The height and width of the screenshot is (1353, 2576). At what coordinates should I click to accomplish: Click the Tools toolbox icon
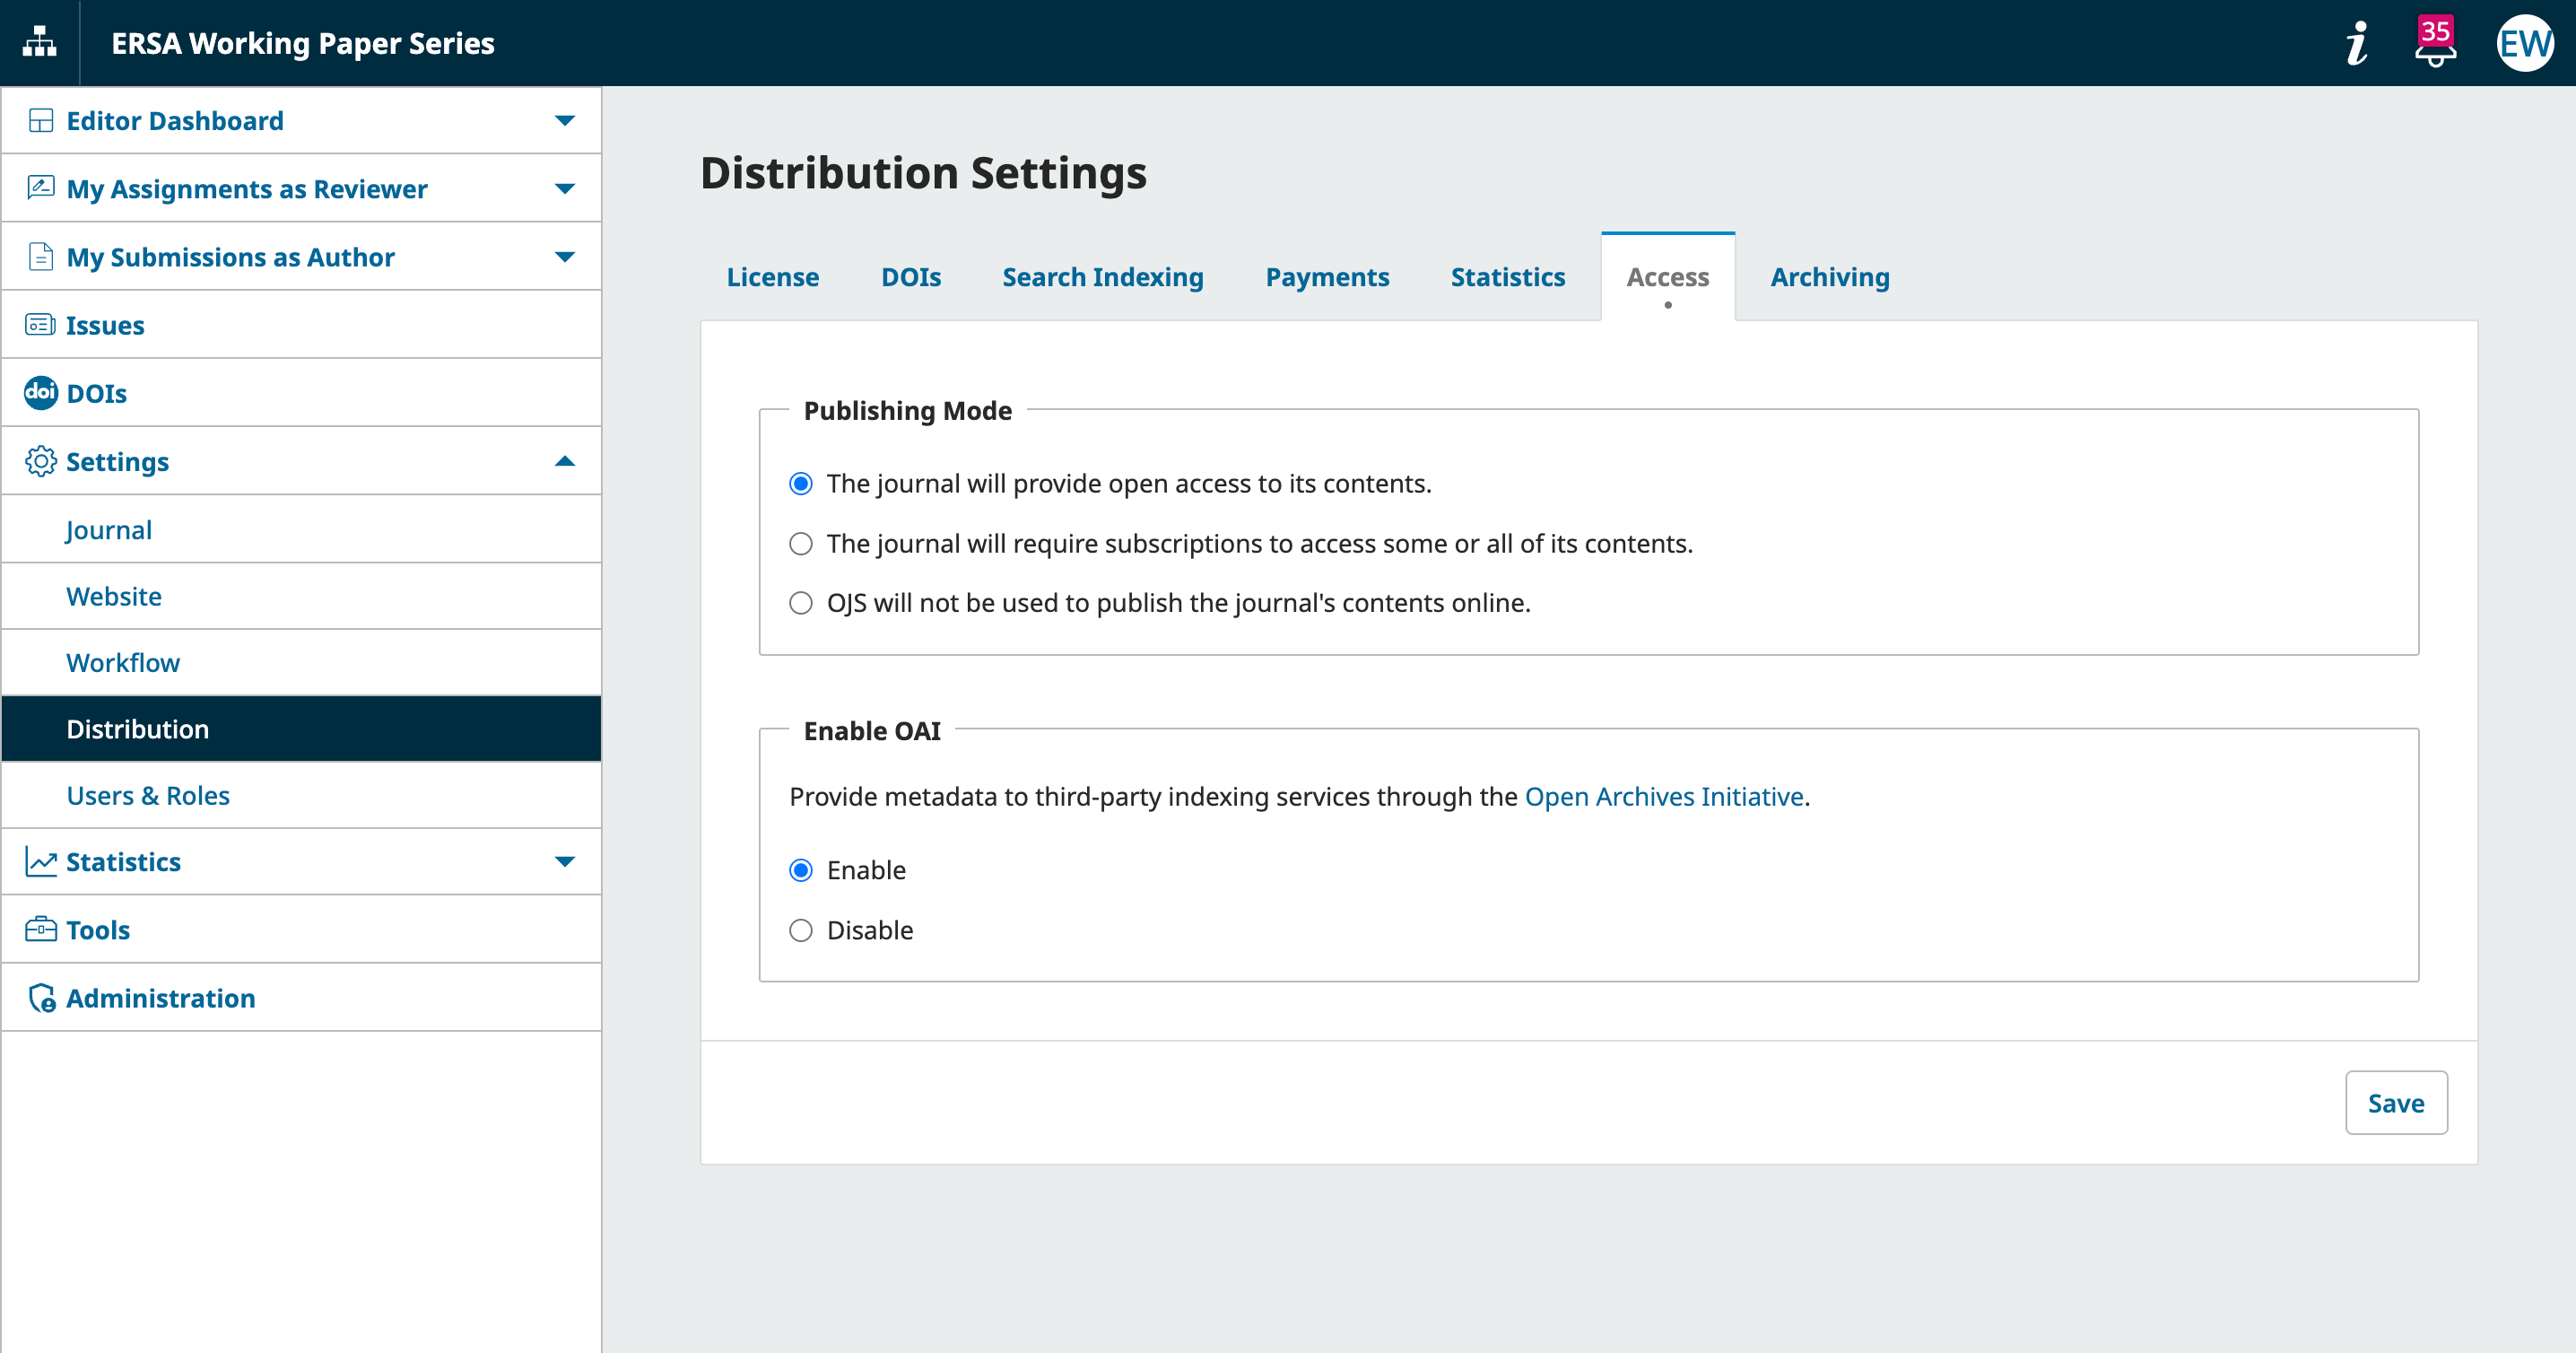point(40,930)
